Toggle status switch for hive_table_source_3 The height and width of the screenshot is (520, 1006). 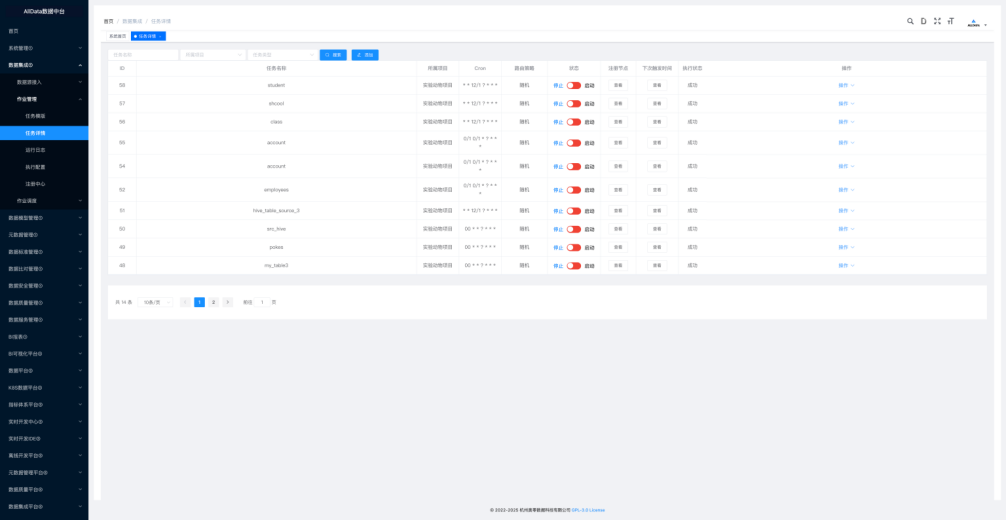click(574, 211)
